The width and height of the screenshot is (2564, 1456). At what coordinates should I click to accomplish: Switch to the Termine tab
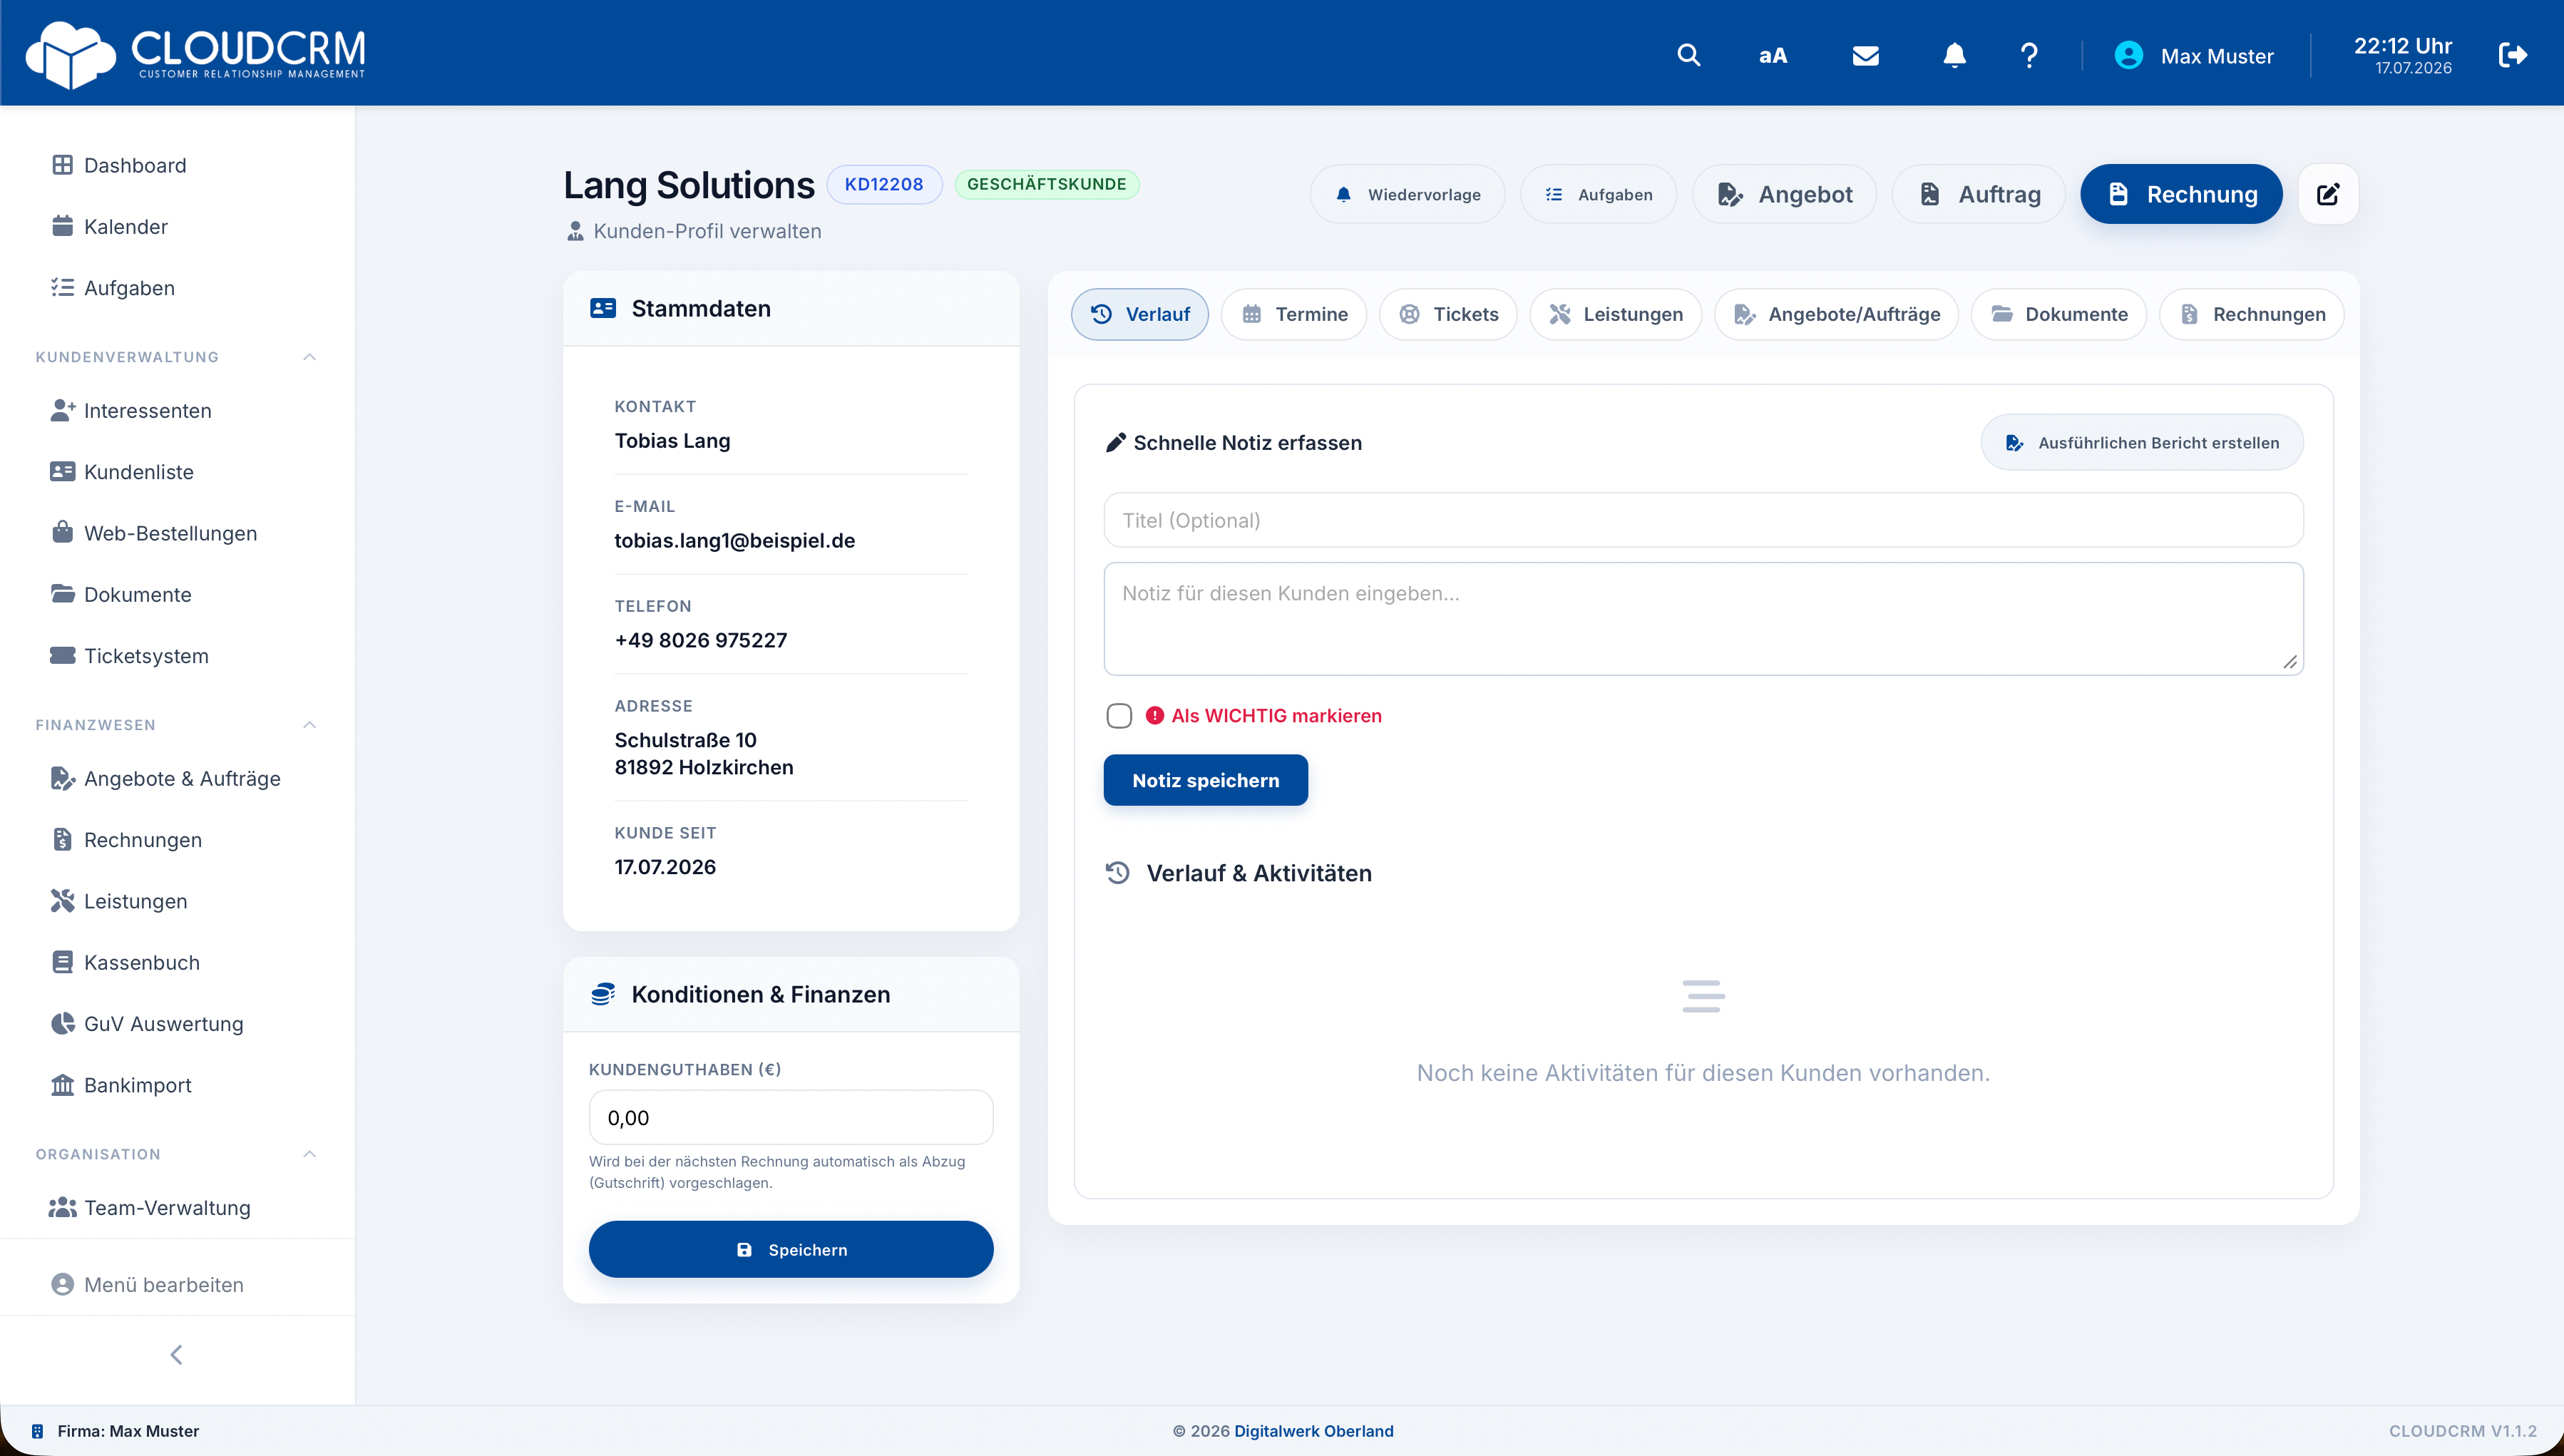coord(1294,314)
